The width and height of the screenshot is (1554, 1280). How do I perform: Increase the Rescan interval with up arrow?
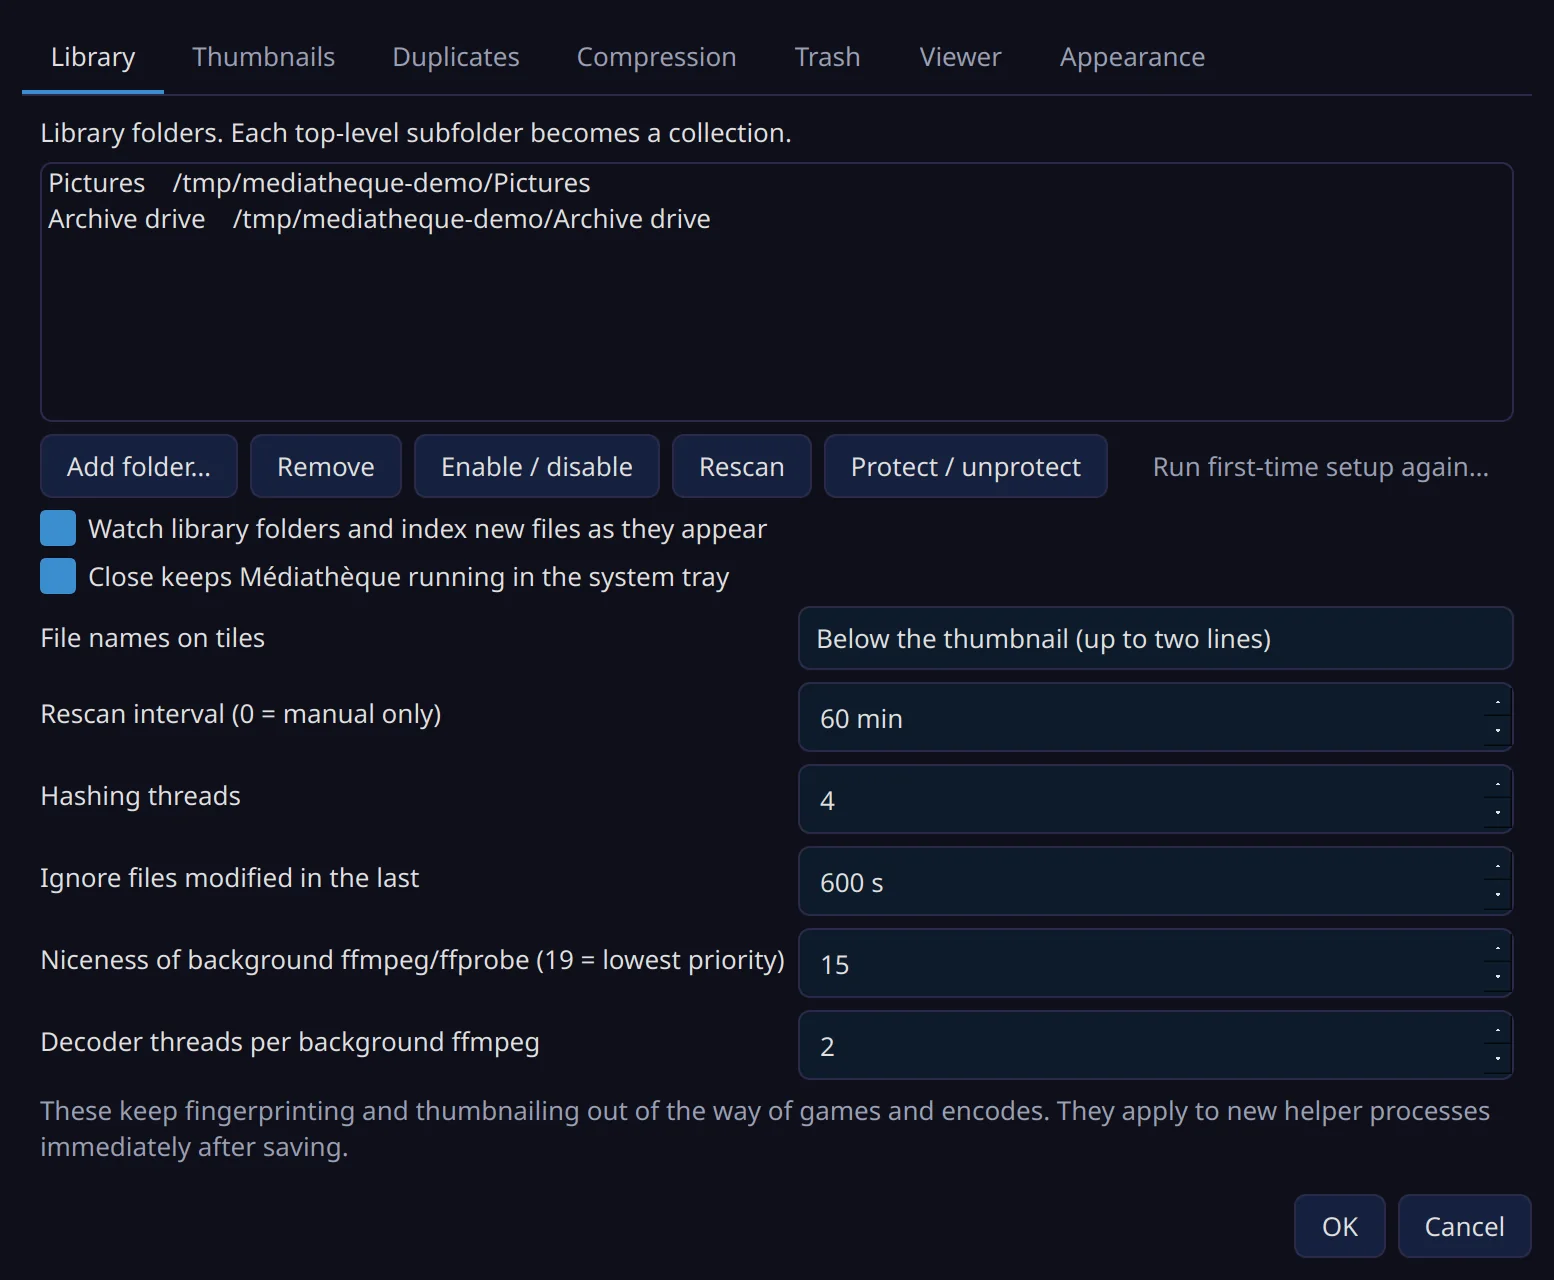[x=1498, y=702]
